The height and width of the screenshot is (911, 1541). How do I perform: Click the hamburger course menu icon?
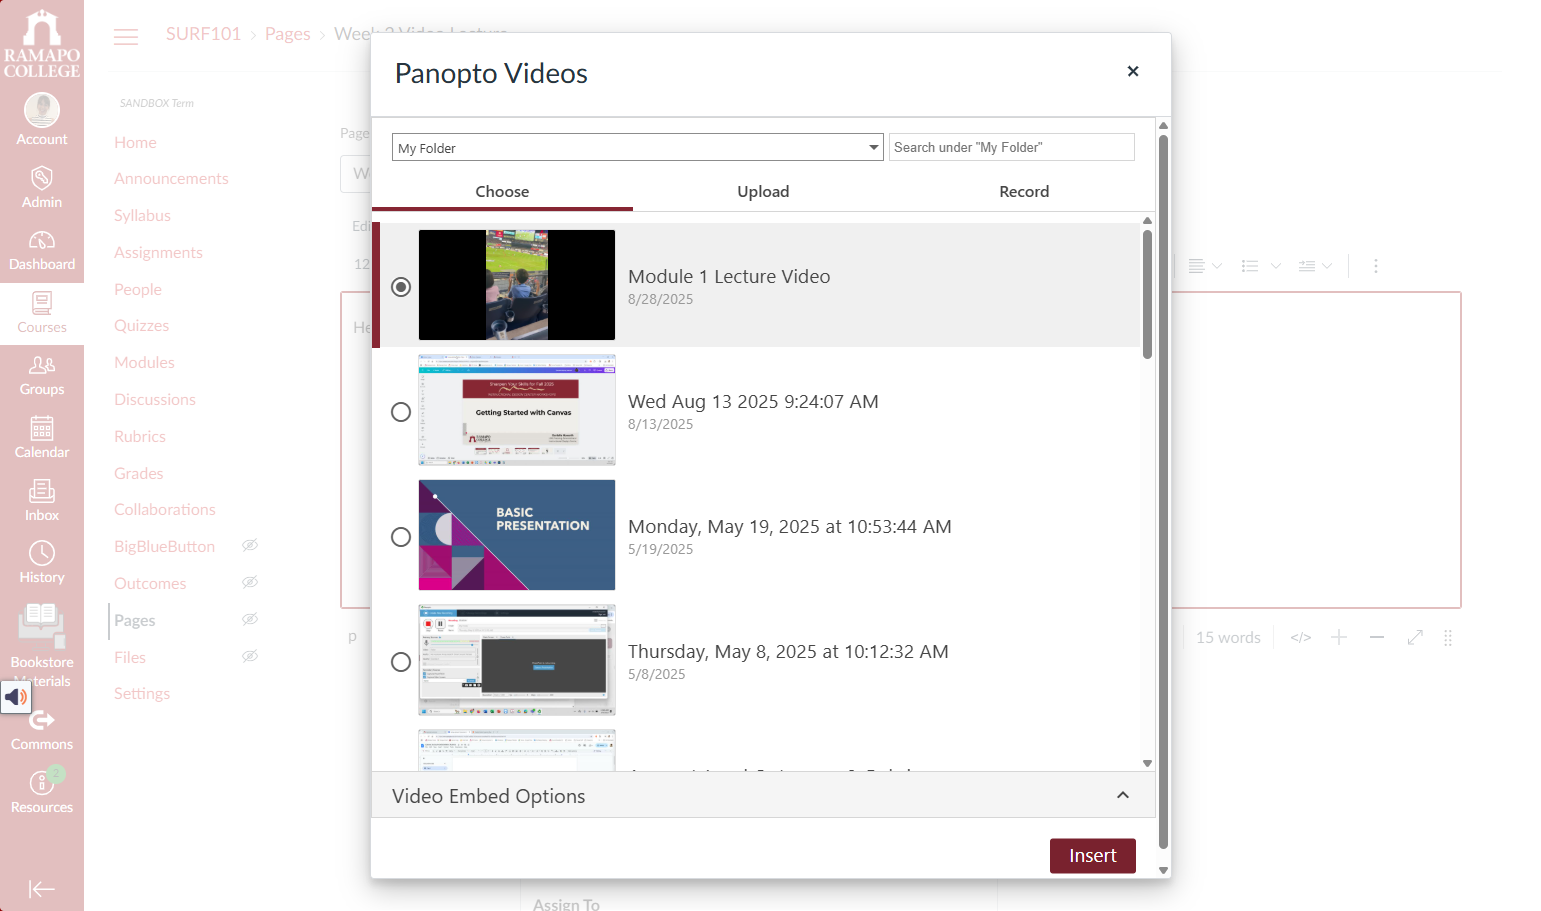coord(126,37)
